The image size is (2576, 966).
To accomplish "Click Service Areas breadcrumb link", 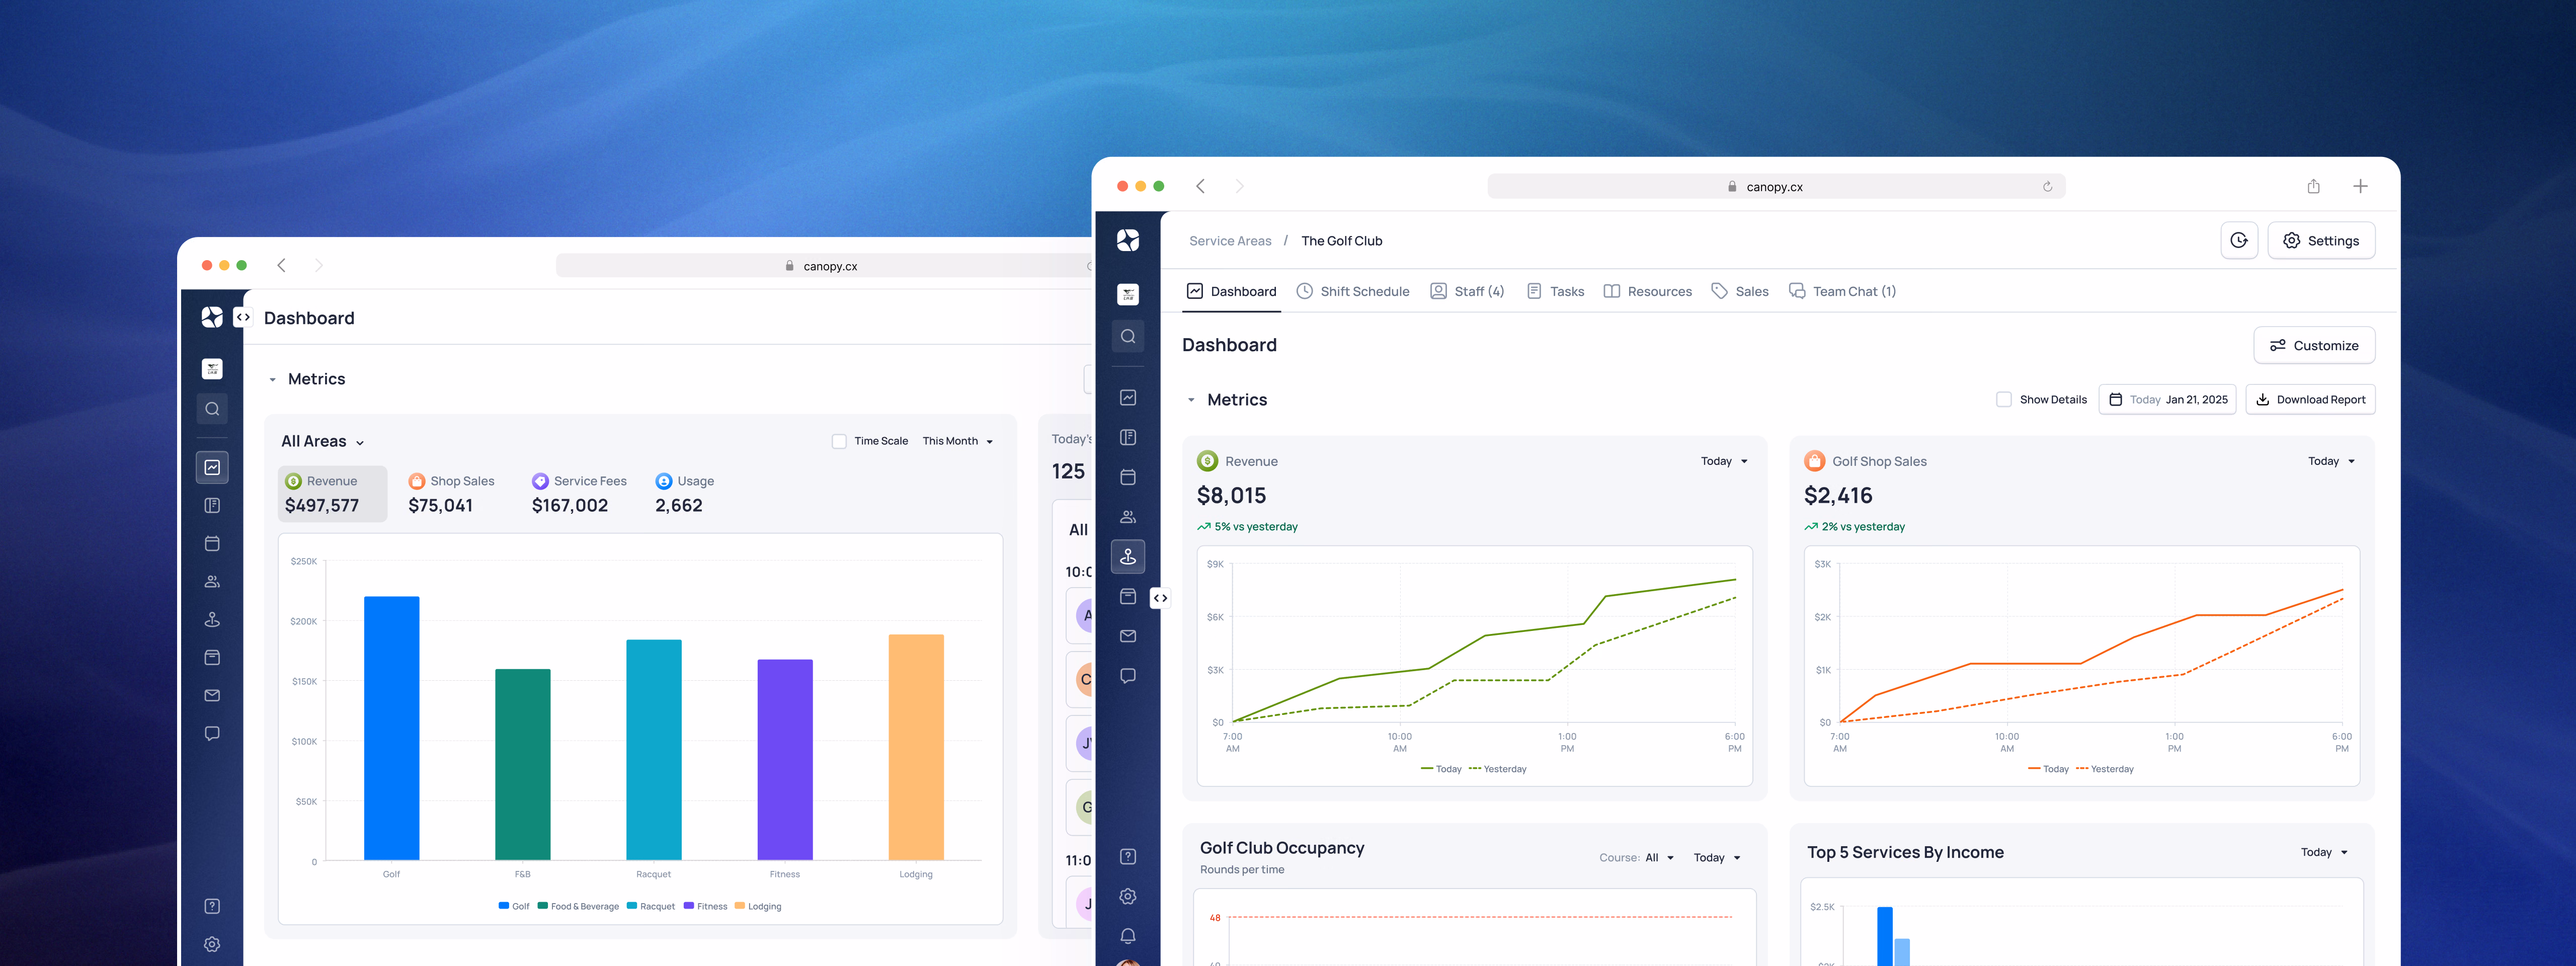I will (x=1230, y=241).
